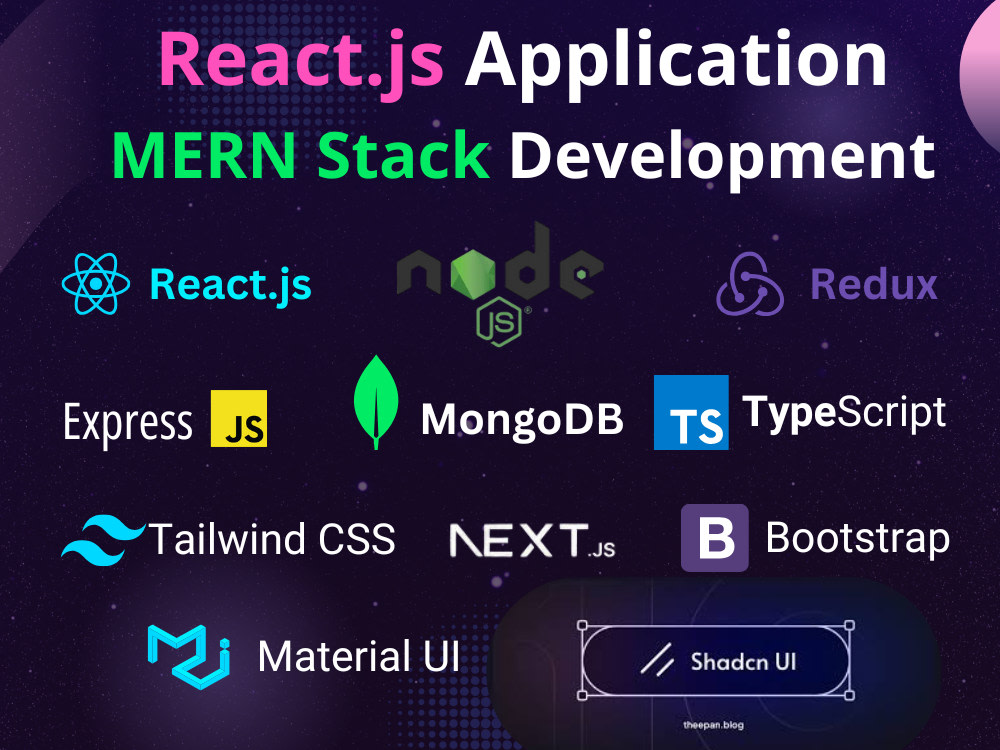The image size is (1000, 750).
Task: Click the Express text
Action: (128, 423)
